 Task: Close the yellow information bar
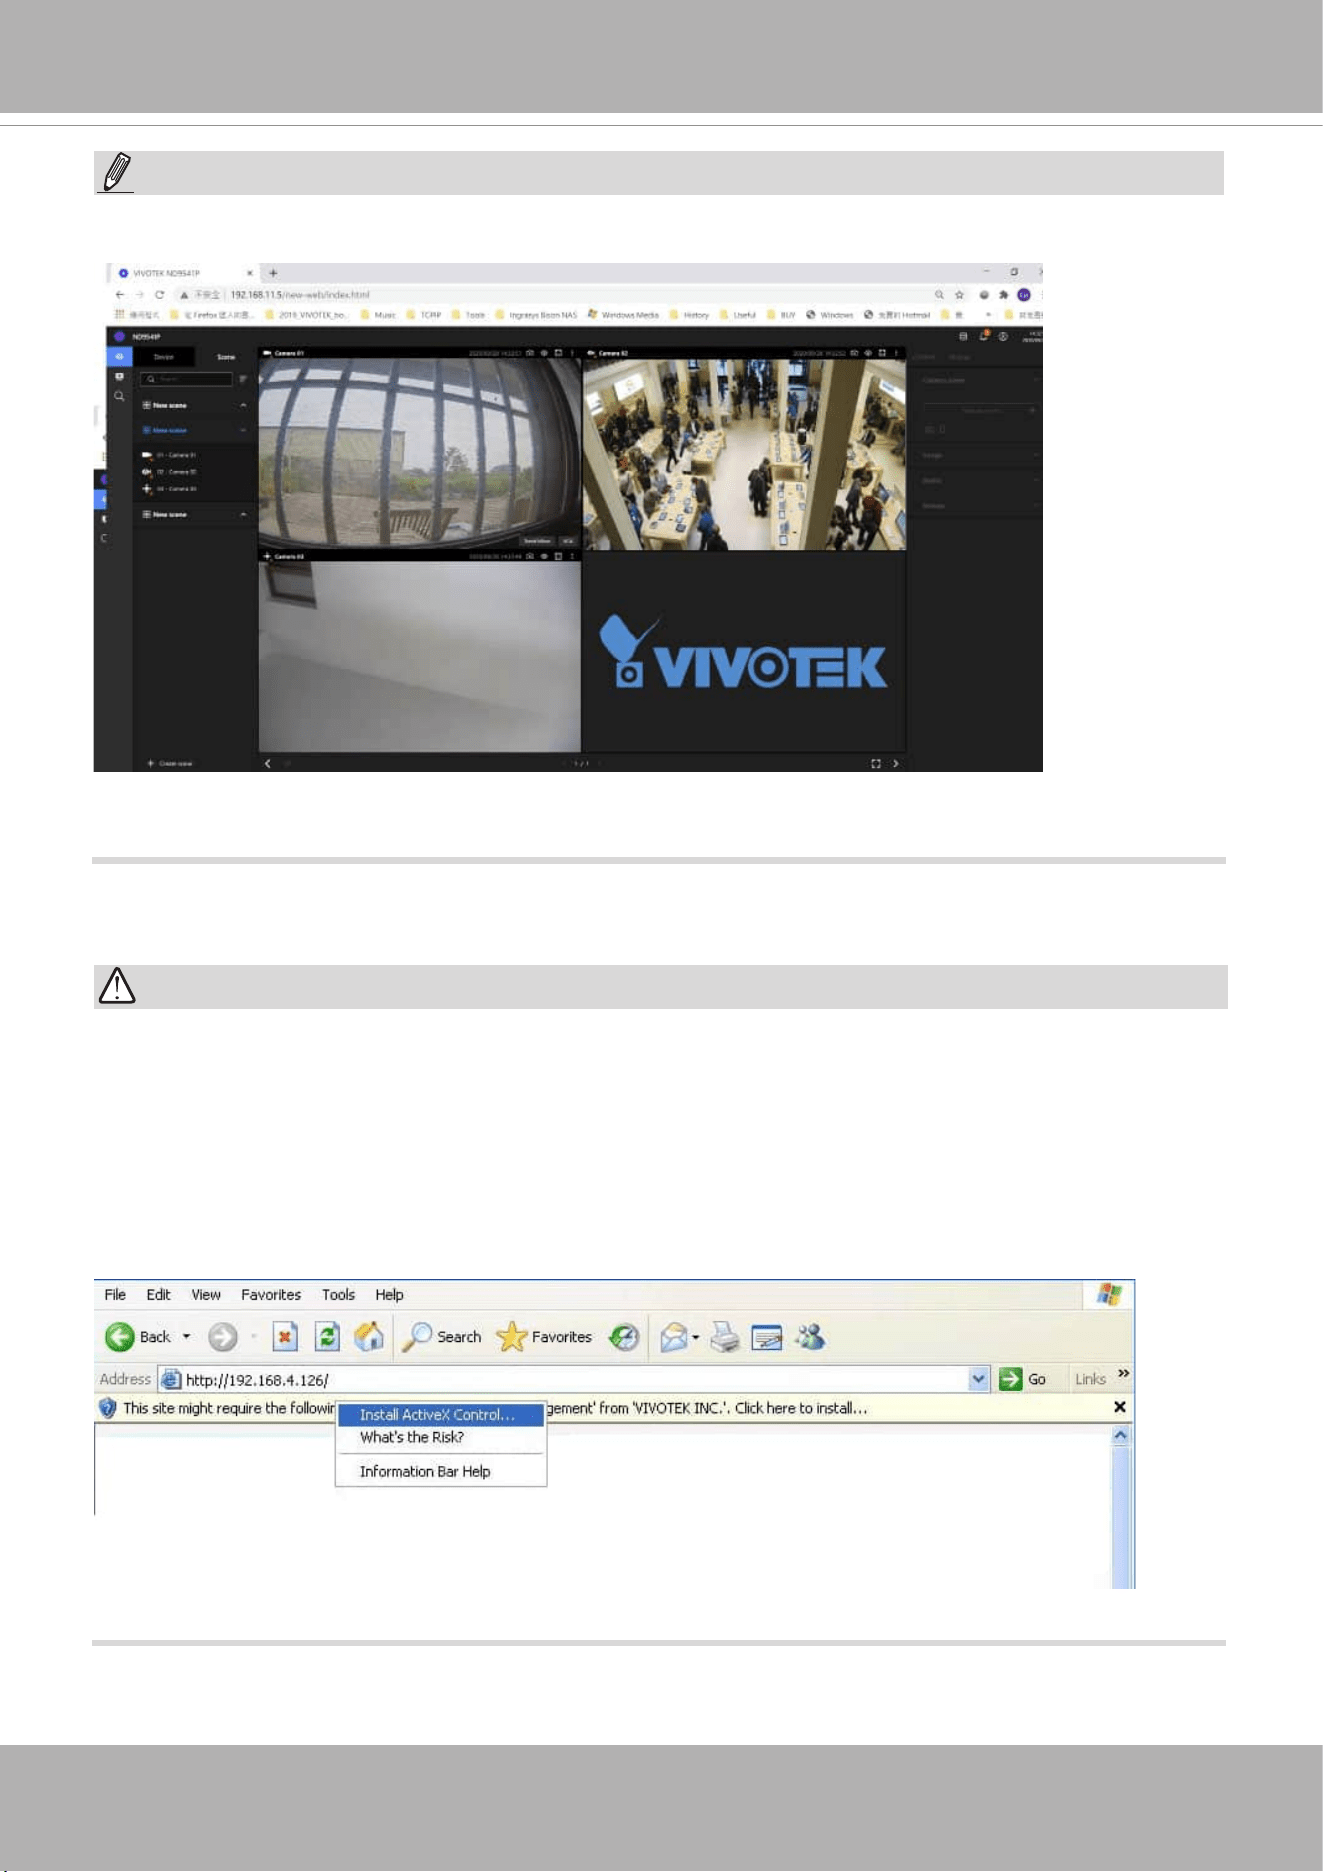click(1120, 1407)
